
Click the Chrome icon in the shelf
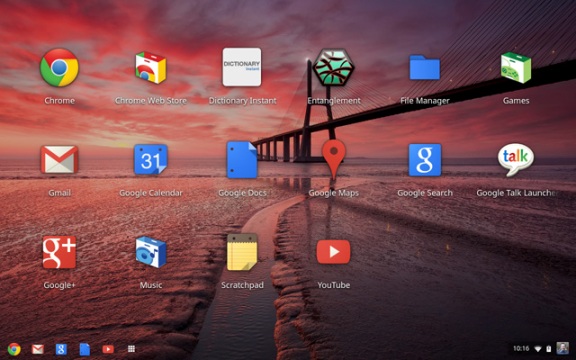coord(14,349)
